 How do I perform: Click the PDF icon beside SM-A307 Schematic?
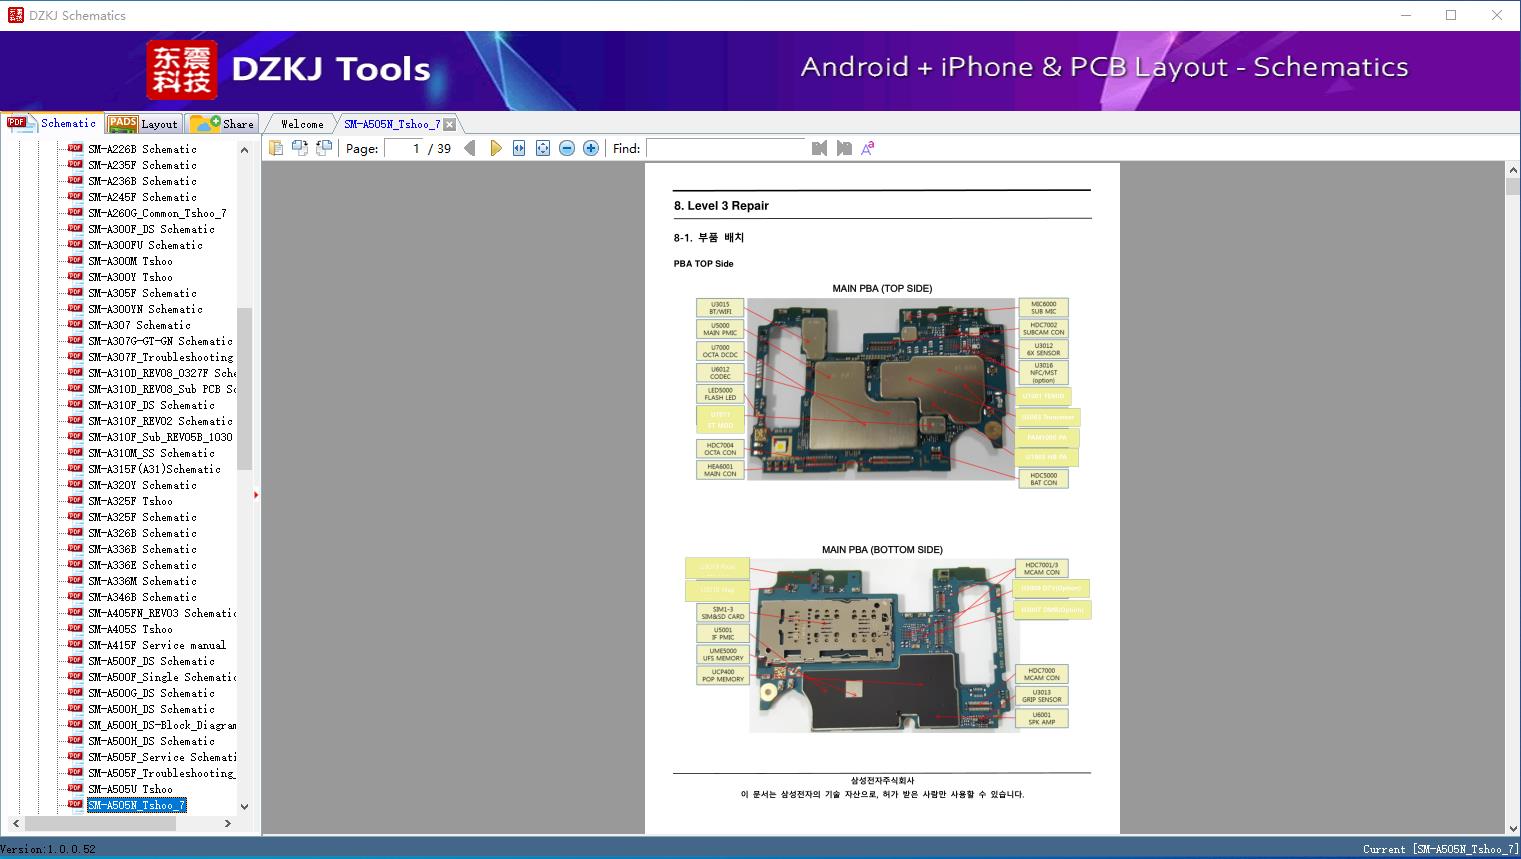[x=75, y=324]
